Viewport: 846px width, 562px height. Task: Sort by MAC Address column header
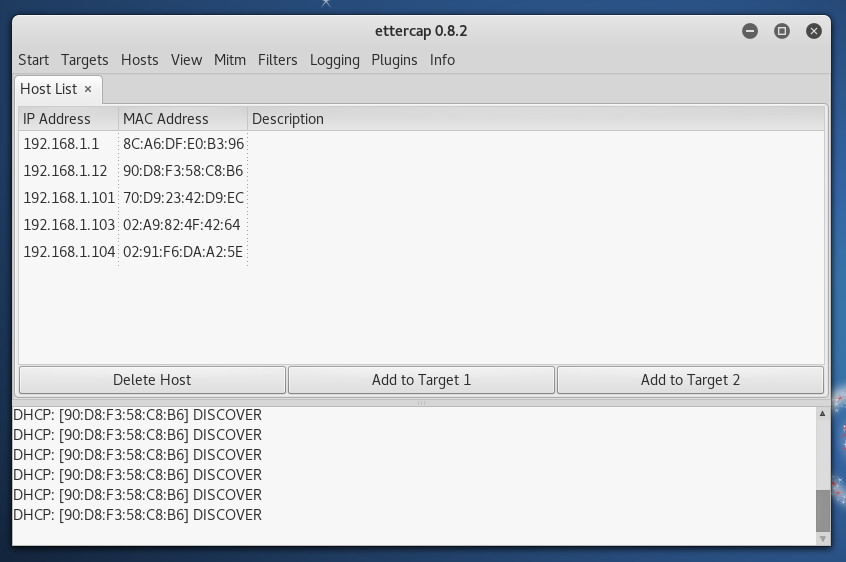click(183, 119)
